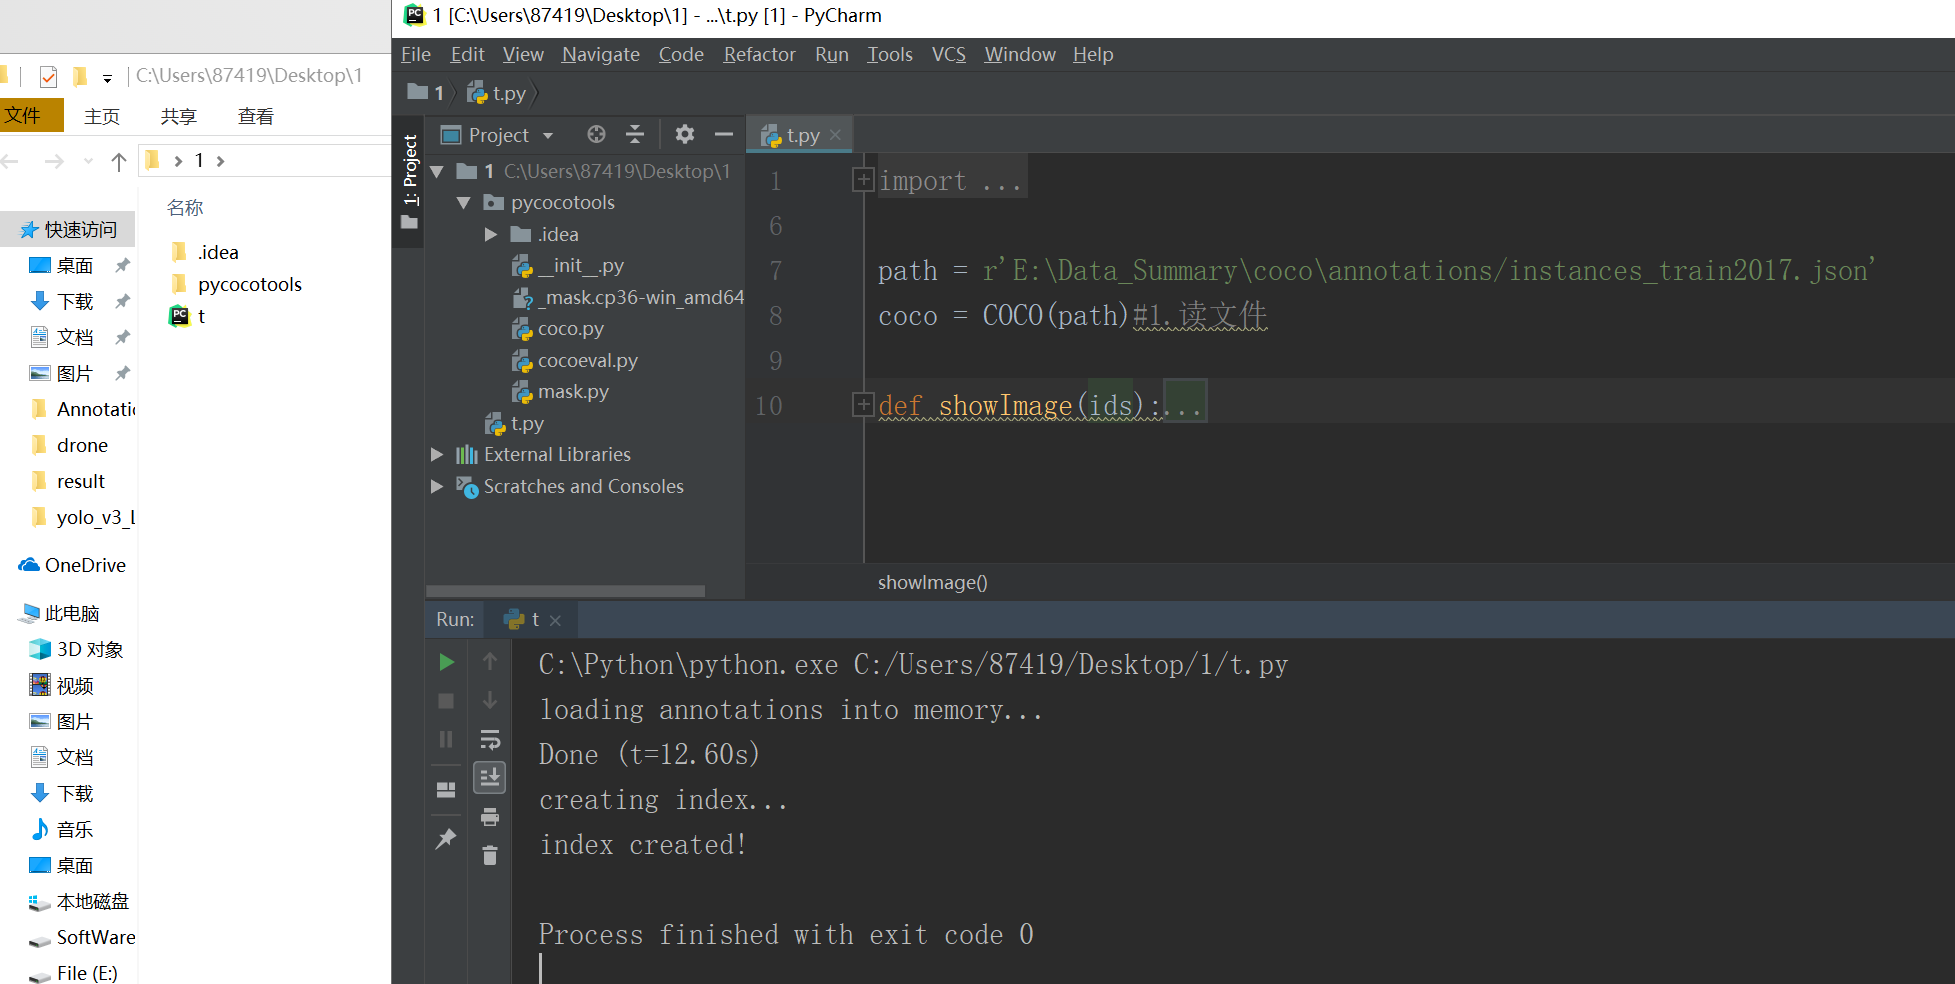Toggle scroll to end in Run console
The width and height of the screenshot is (1955, 984).
click(490, 778)
